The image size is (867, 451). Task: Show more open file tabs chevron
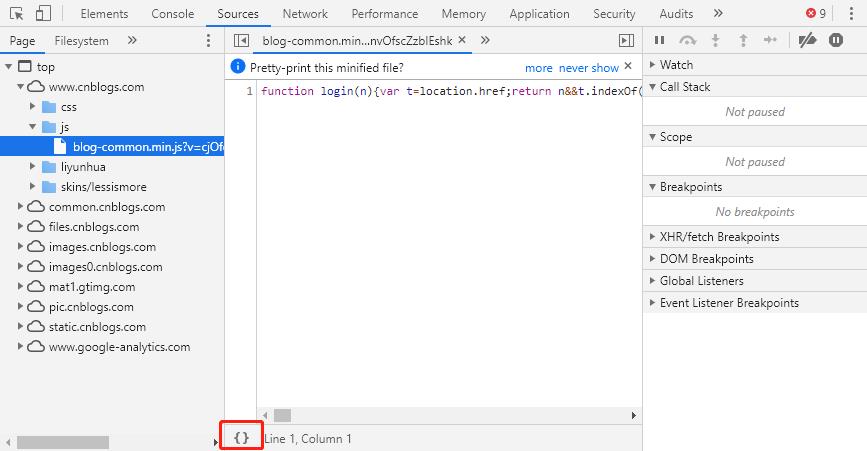pos(485,40)
